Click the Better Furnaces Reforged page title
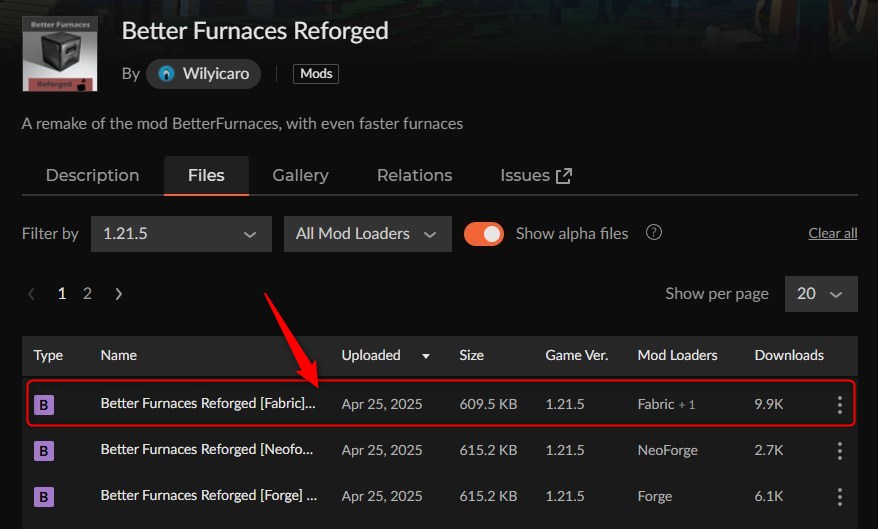This screenshot has height=529, width=878. pyautogui.click(x=255, y=31)
